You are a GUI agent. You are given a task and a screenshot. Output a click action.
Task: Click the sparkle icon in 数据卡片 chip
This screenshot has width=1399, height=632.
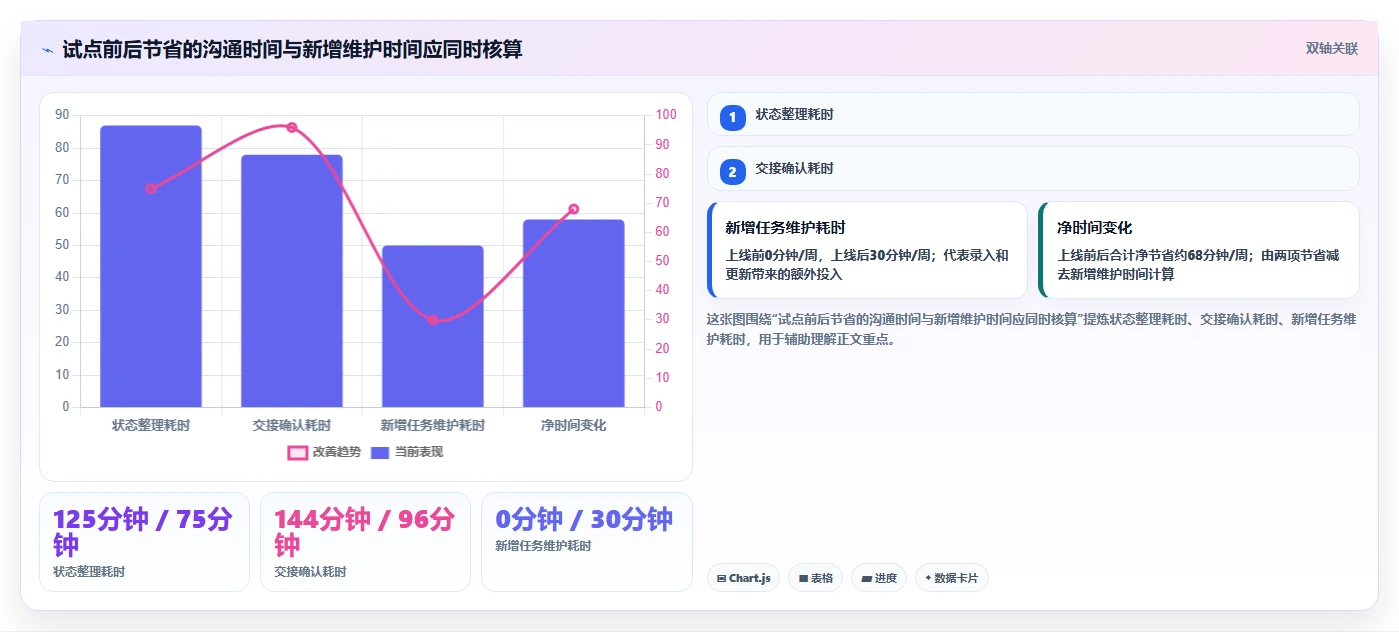click(928, 578)
